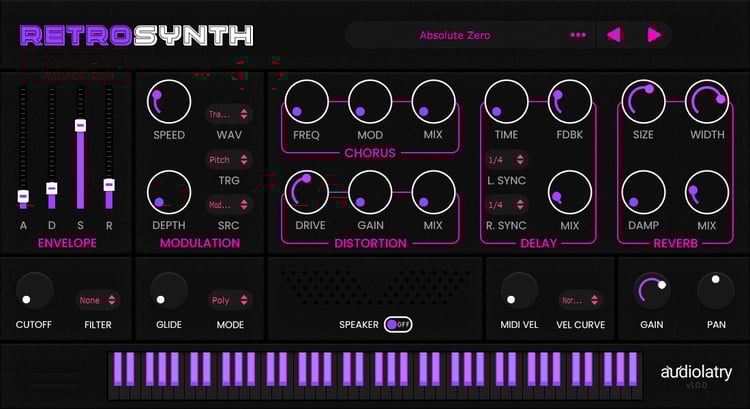The image size is (750, 409).
Task: Click the Absolute Zero preset name
Action: (x=455, y=35)
